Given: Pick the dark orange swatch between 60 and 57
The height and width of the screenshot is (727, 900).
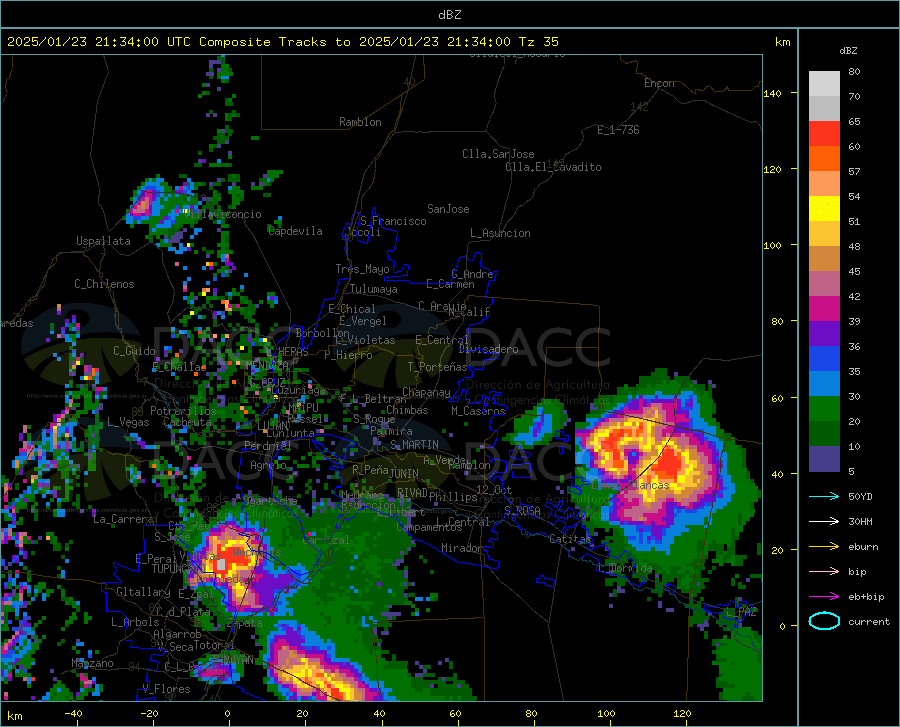Looking at the screenshot, I should click(x=824, y=159).
